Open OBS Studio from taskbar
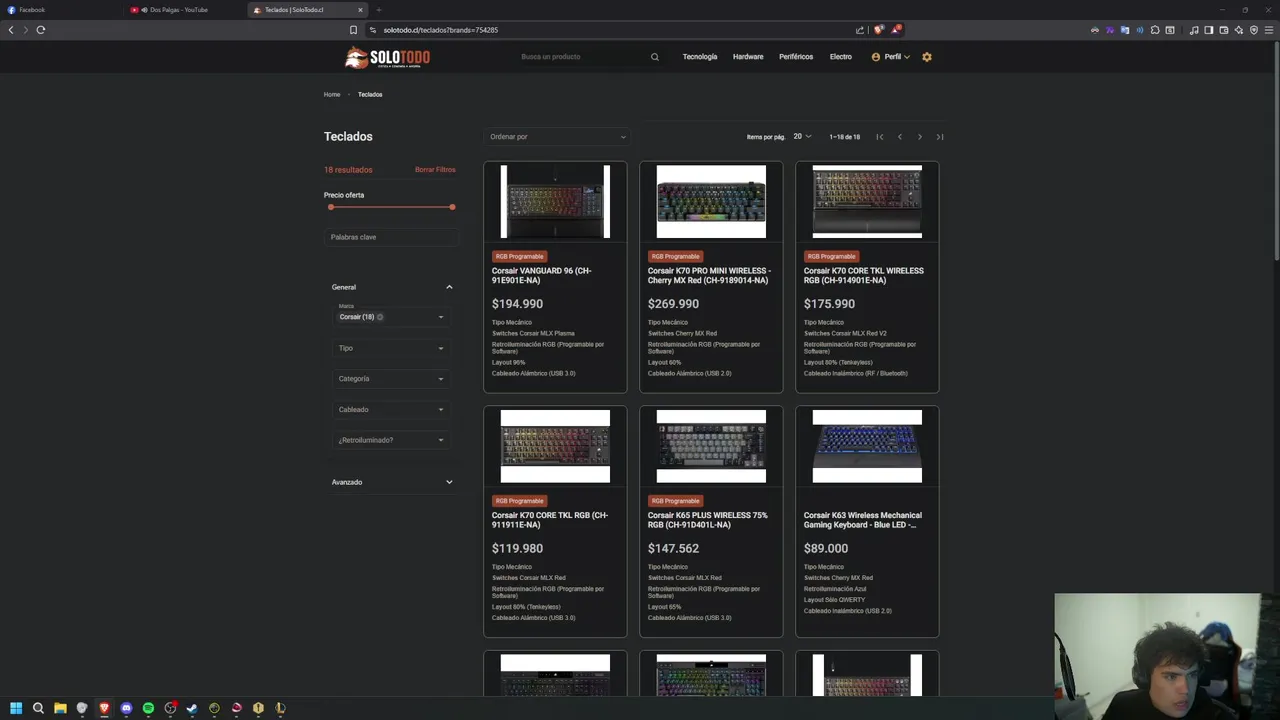The image size is (1280, 720). point(170,708)
